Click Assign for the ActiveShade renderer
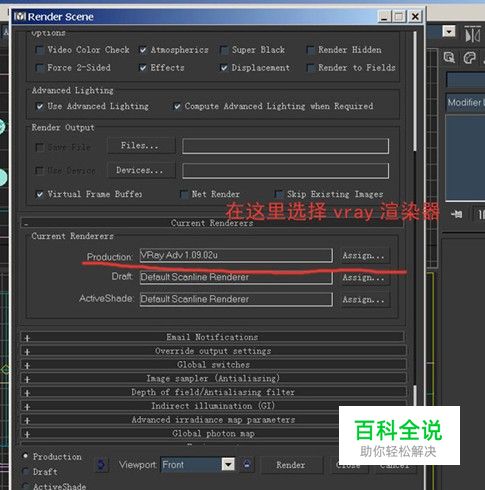 [x=364, y=300]
